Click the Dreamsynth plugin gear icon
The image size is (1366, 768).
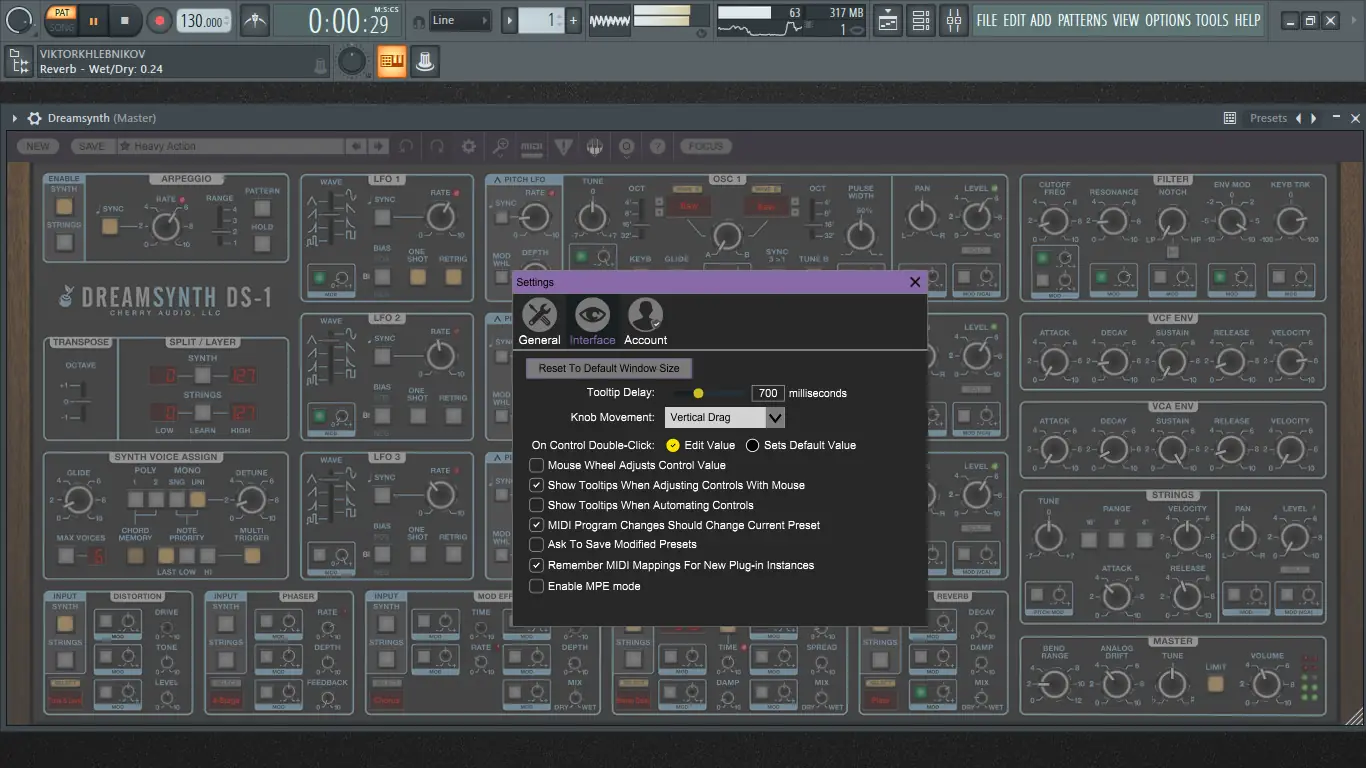click(x=34, y=118)
